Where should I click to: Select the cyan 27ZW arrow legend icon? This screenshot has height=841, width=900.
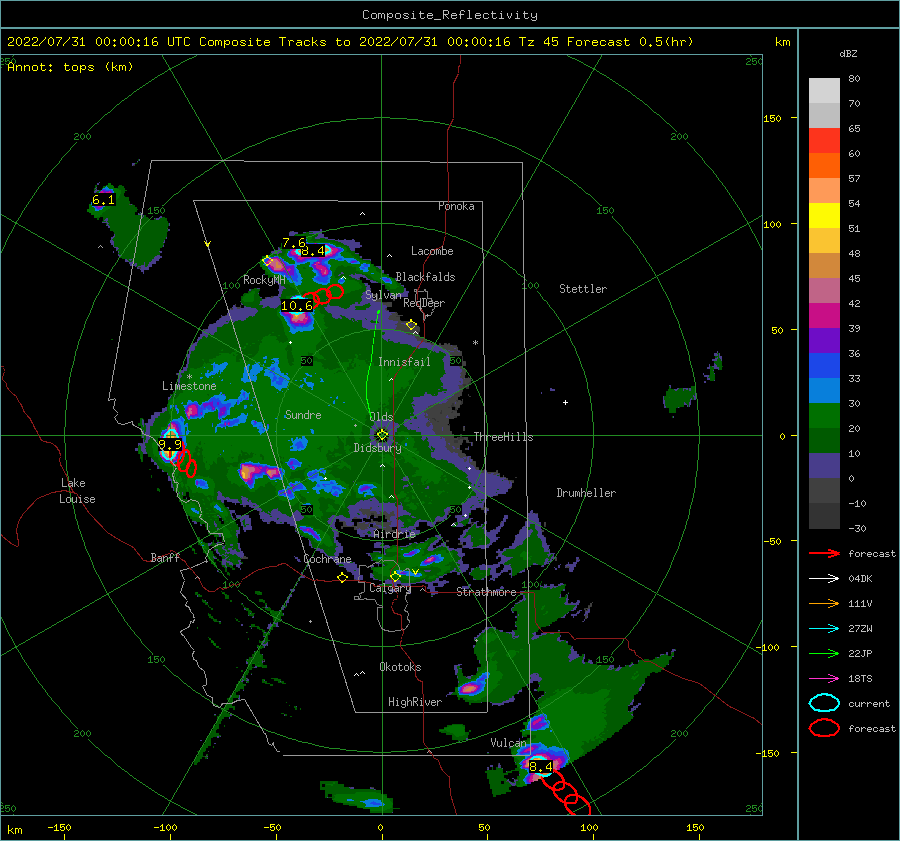(824, 629)
